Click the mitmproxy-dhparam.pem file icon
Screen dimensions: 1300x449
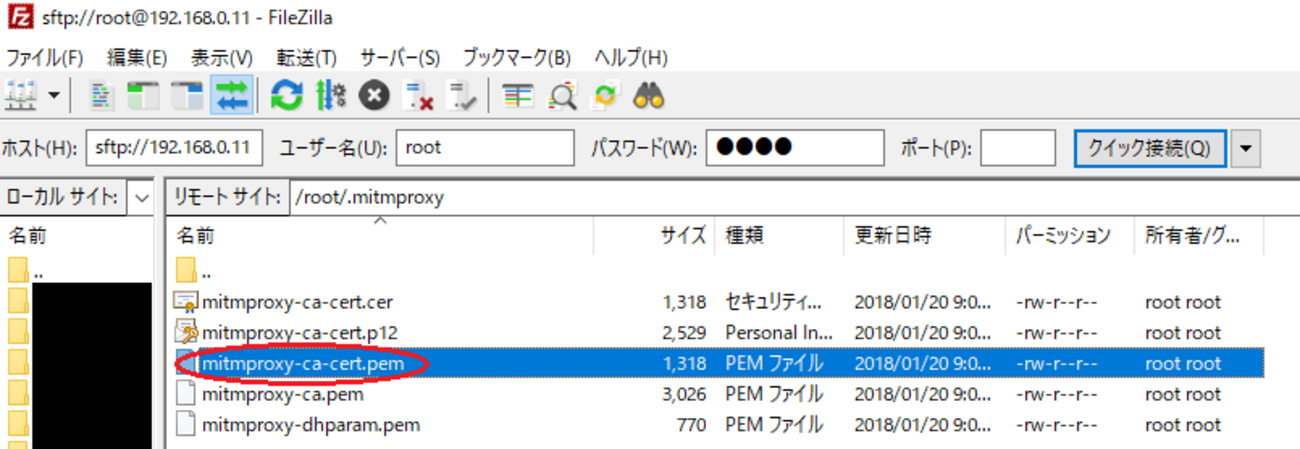click(186, 425)
